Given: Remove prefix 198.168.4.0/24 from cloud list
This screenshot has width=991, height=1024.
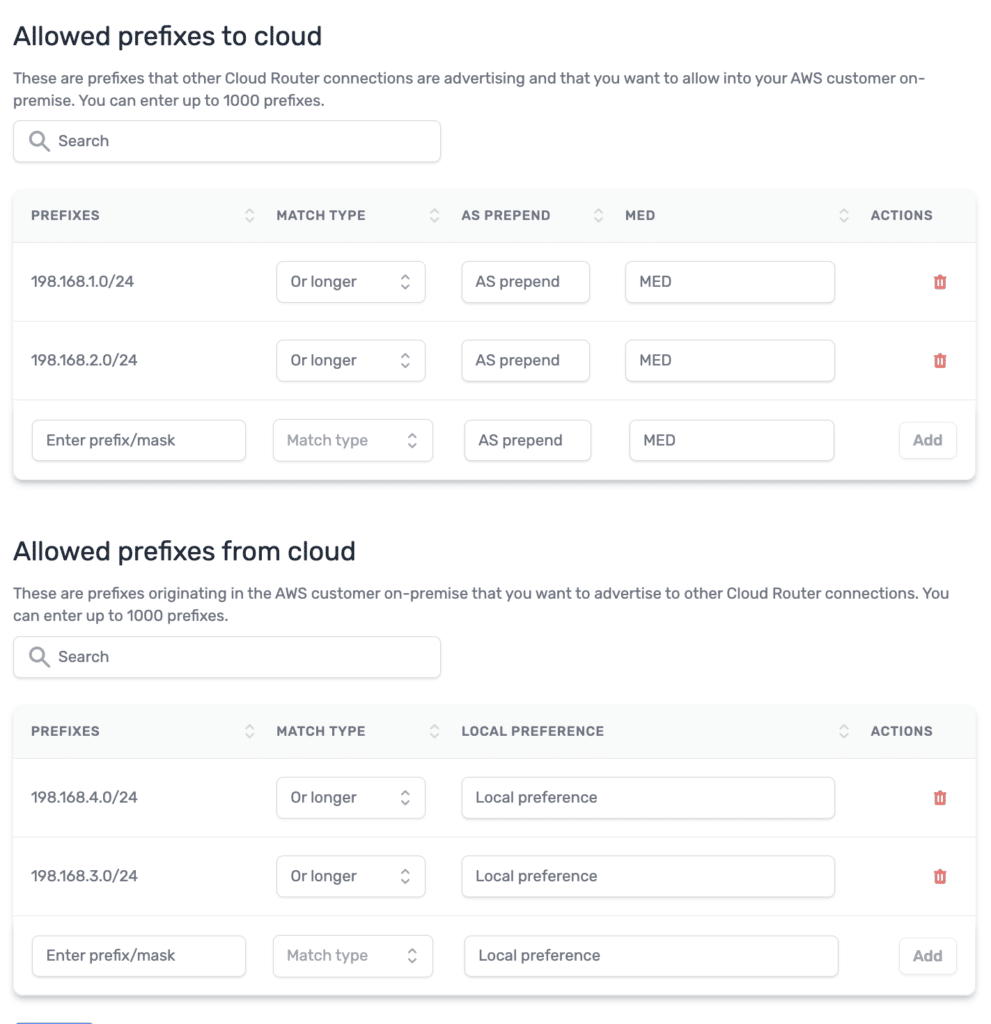Looking at the screenshot, I should pyautogui.click(x=940, y=797).
